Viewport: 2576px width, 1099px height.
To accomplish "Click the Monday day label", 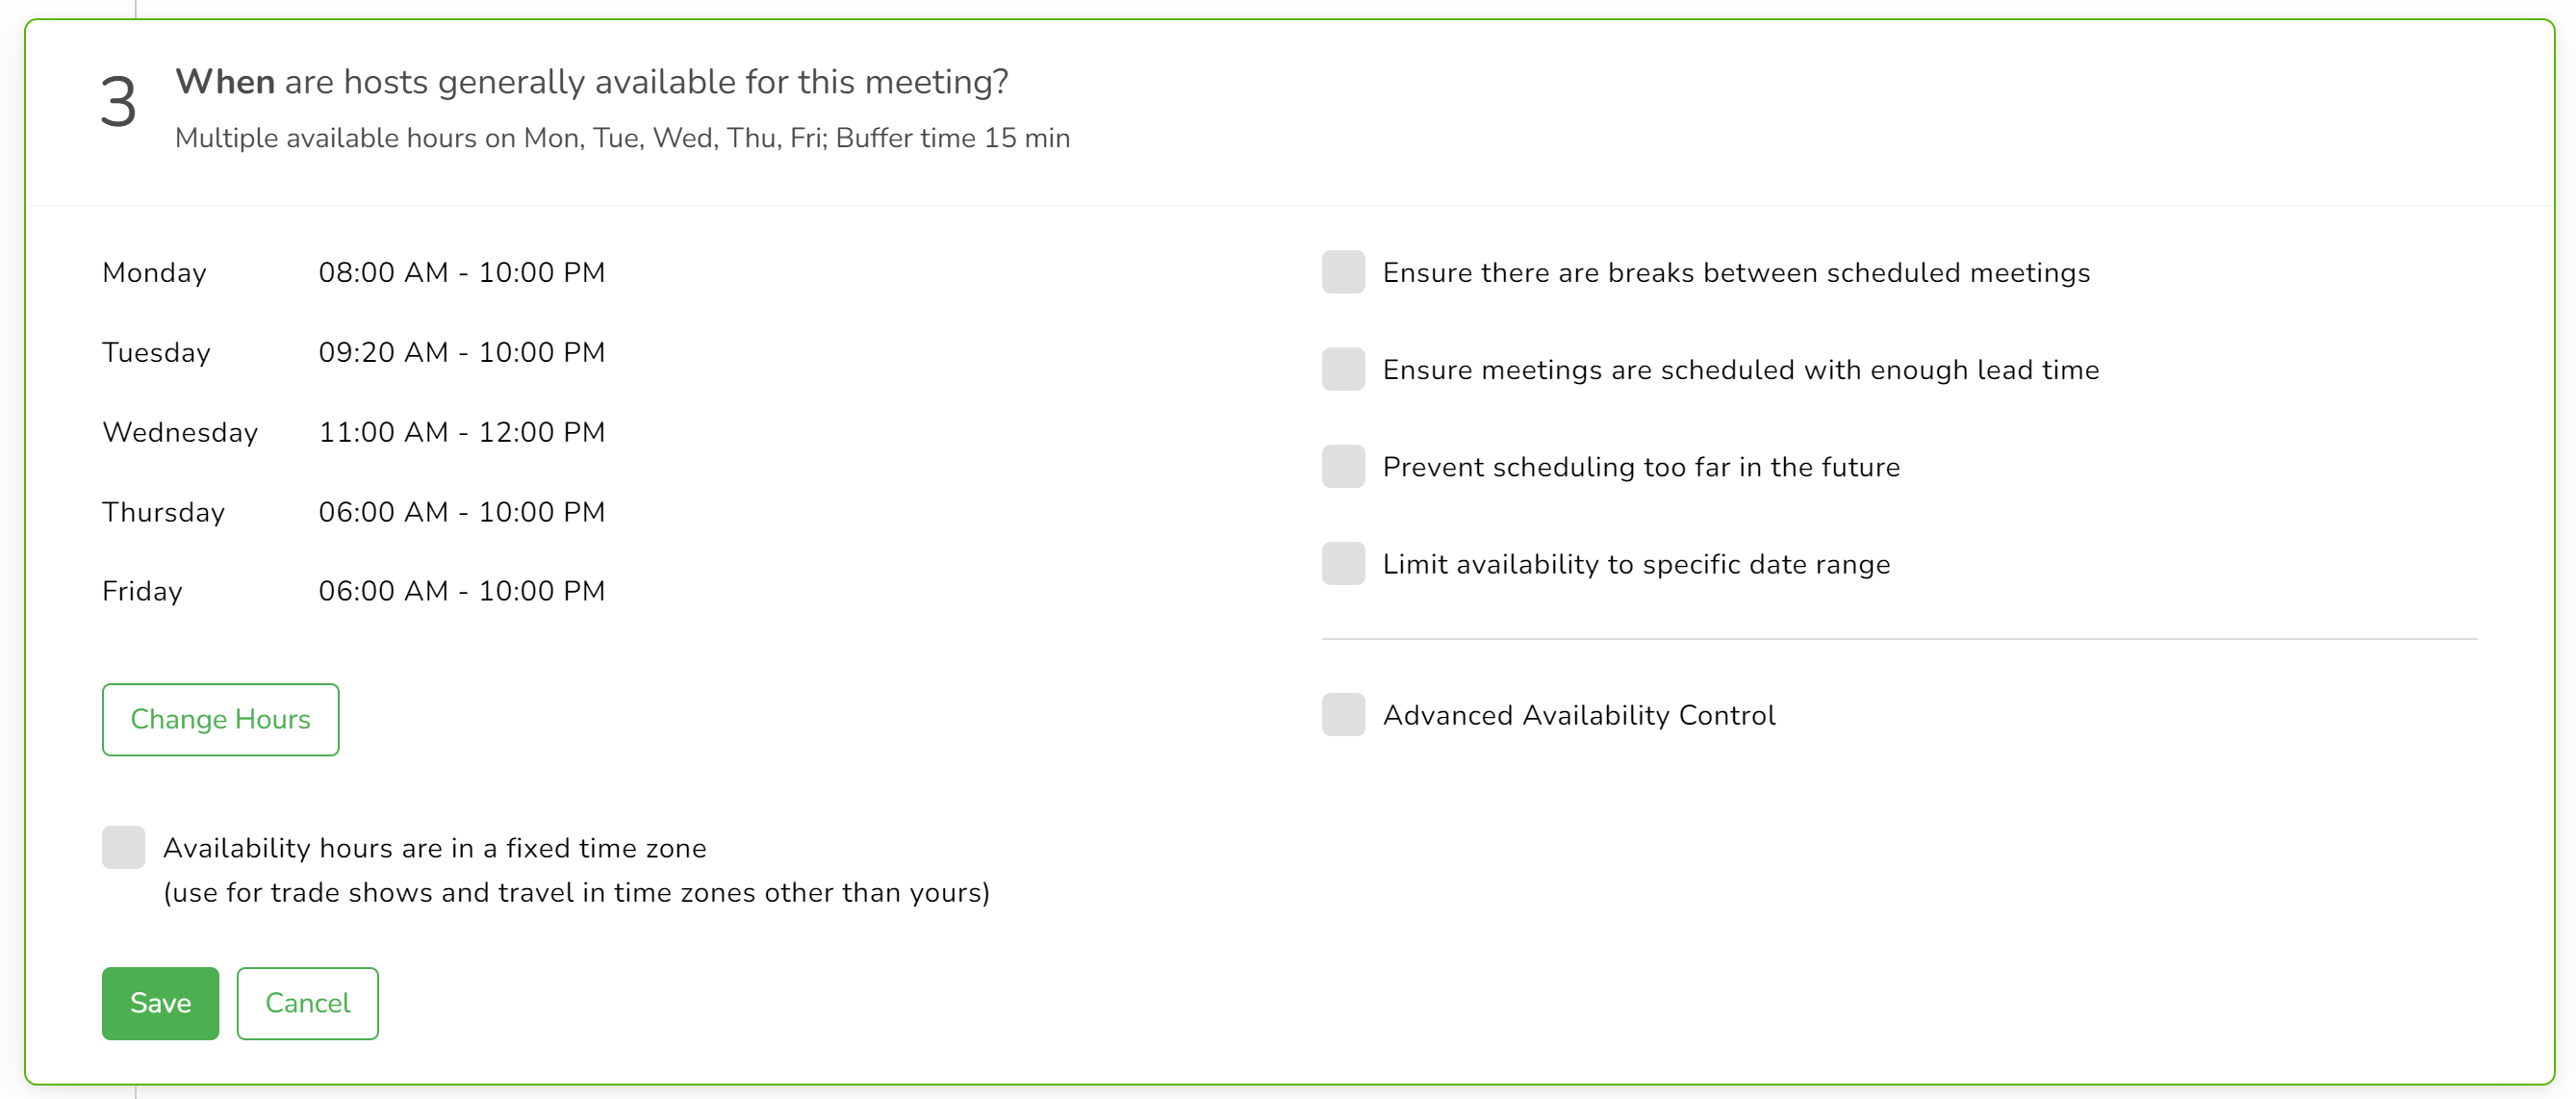I will click(x=154, y=272).
